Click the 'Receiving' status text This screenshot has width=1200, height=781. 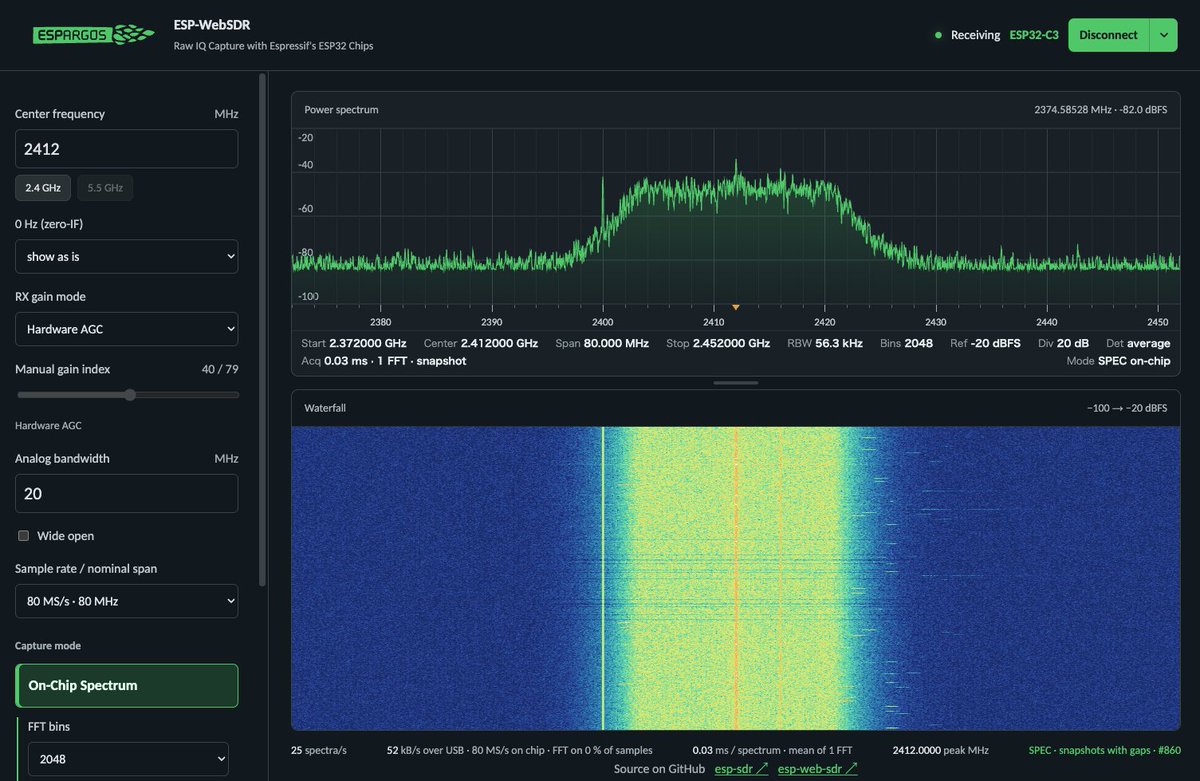coord(975,35)
